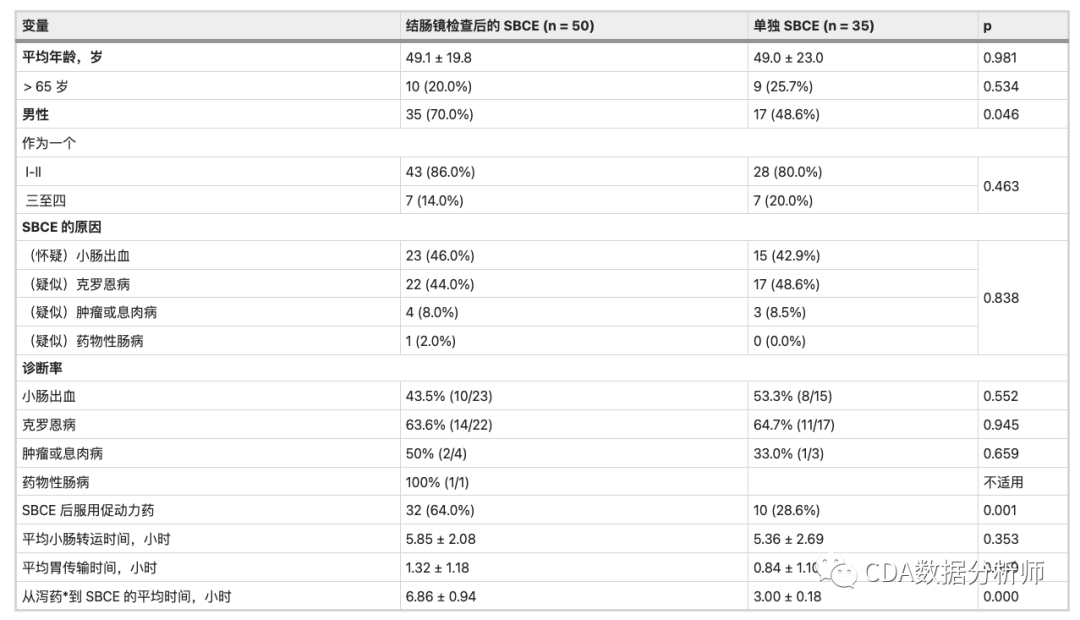Click the 结肠镜检查后的 SBCE (n = 50) header

click(498, 26)
